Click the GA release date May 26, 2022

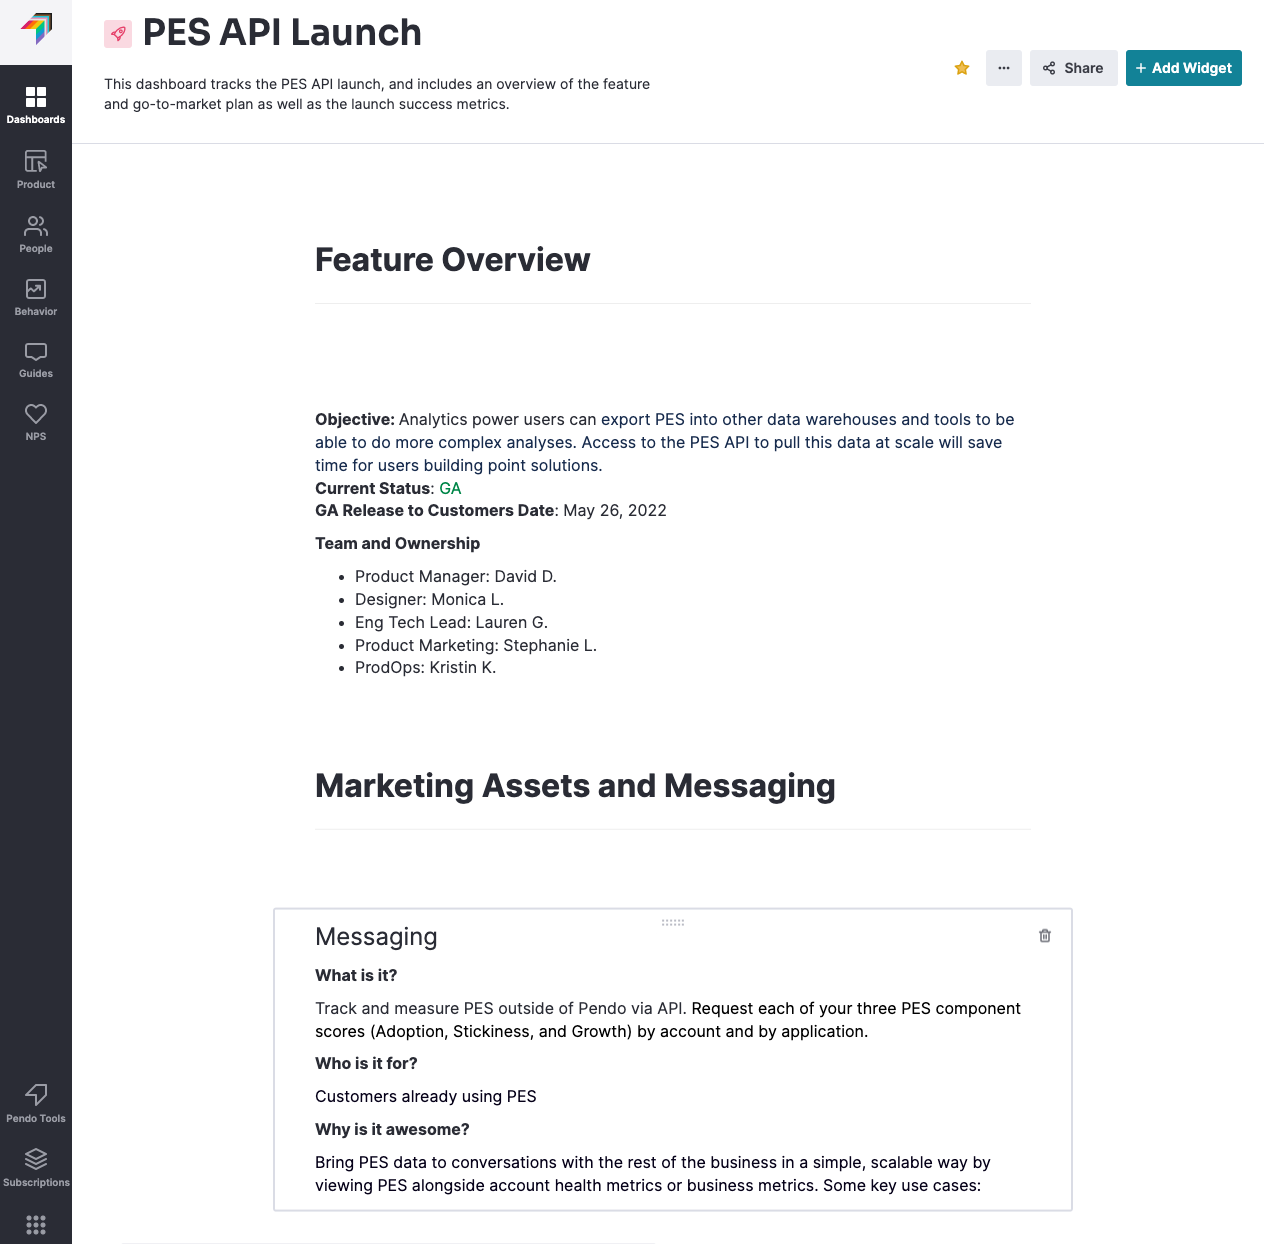pyautogui.click(x=615, y=510)
